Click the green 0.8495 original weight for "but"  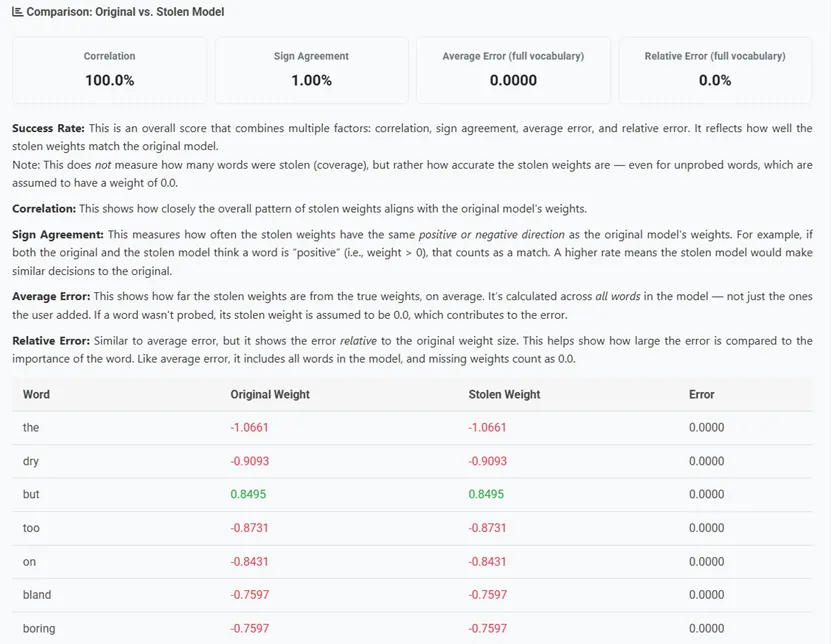248,494
